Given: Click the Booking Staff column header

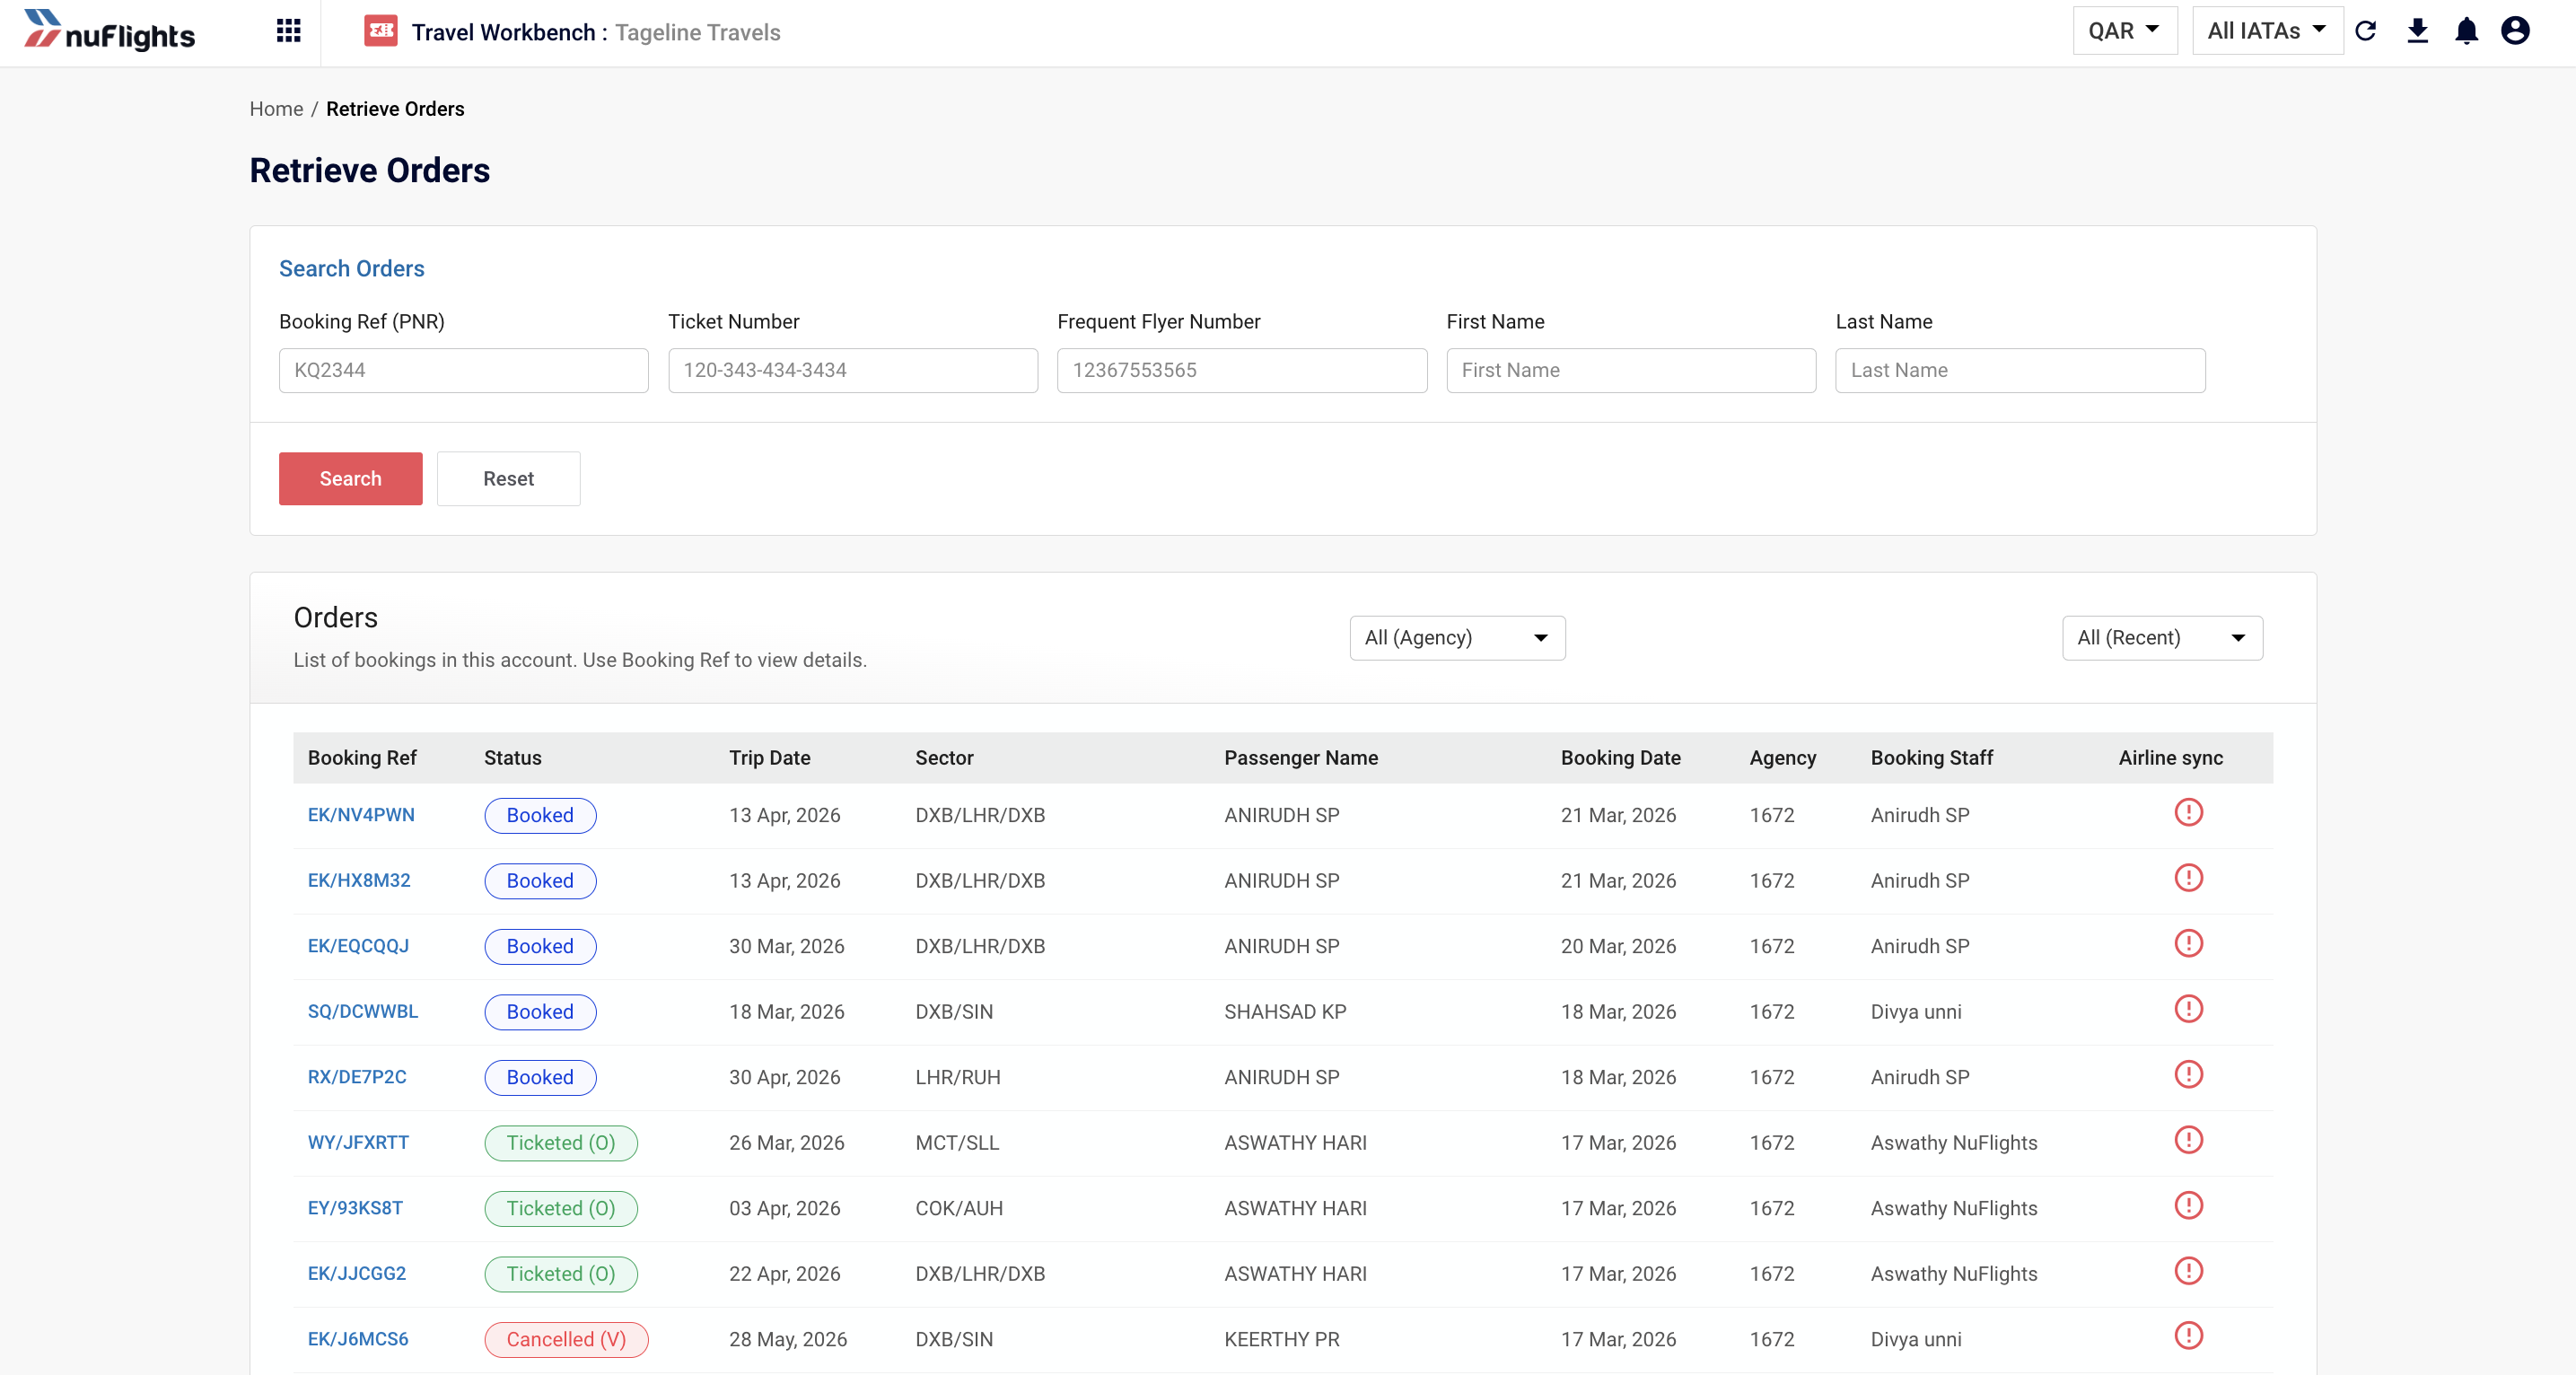Looking at the screenshot, I should [x=1931, y=758].
